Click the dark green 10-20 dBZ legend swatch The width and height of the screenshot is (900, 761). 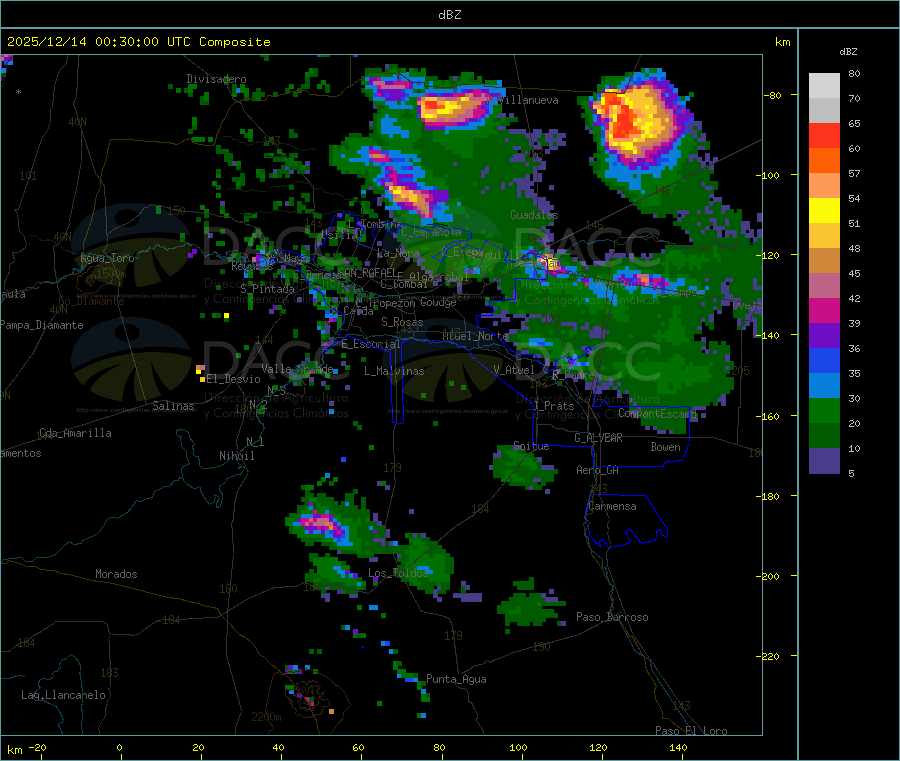(x=824, y=436)
